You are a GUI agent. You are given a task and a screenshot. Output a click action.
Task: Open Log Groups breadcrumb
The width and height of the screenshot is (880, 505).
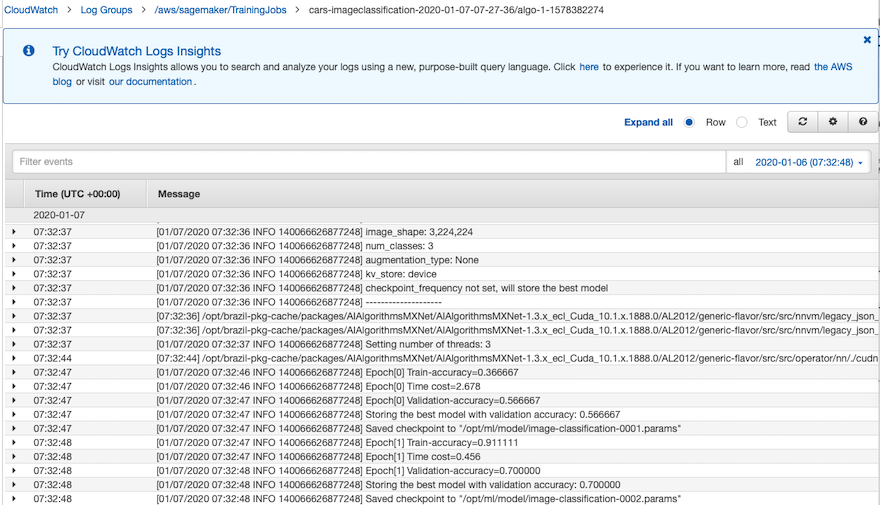click(106, 10)
